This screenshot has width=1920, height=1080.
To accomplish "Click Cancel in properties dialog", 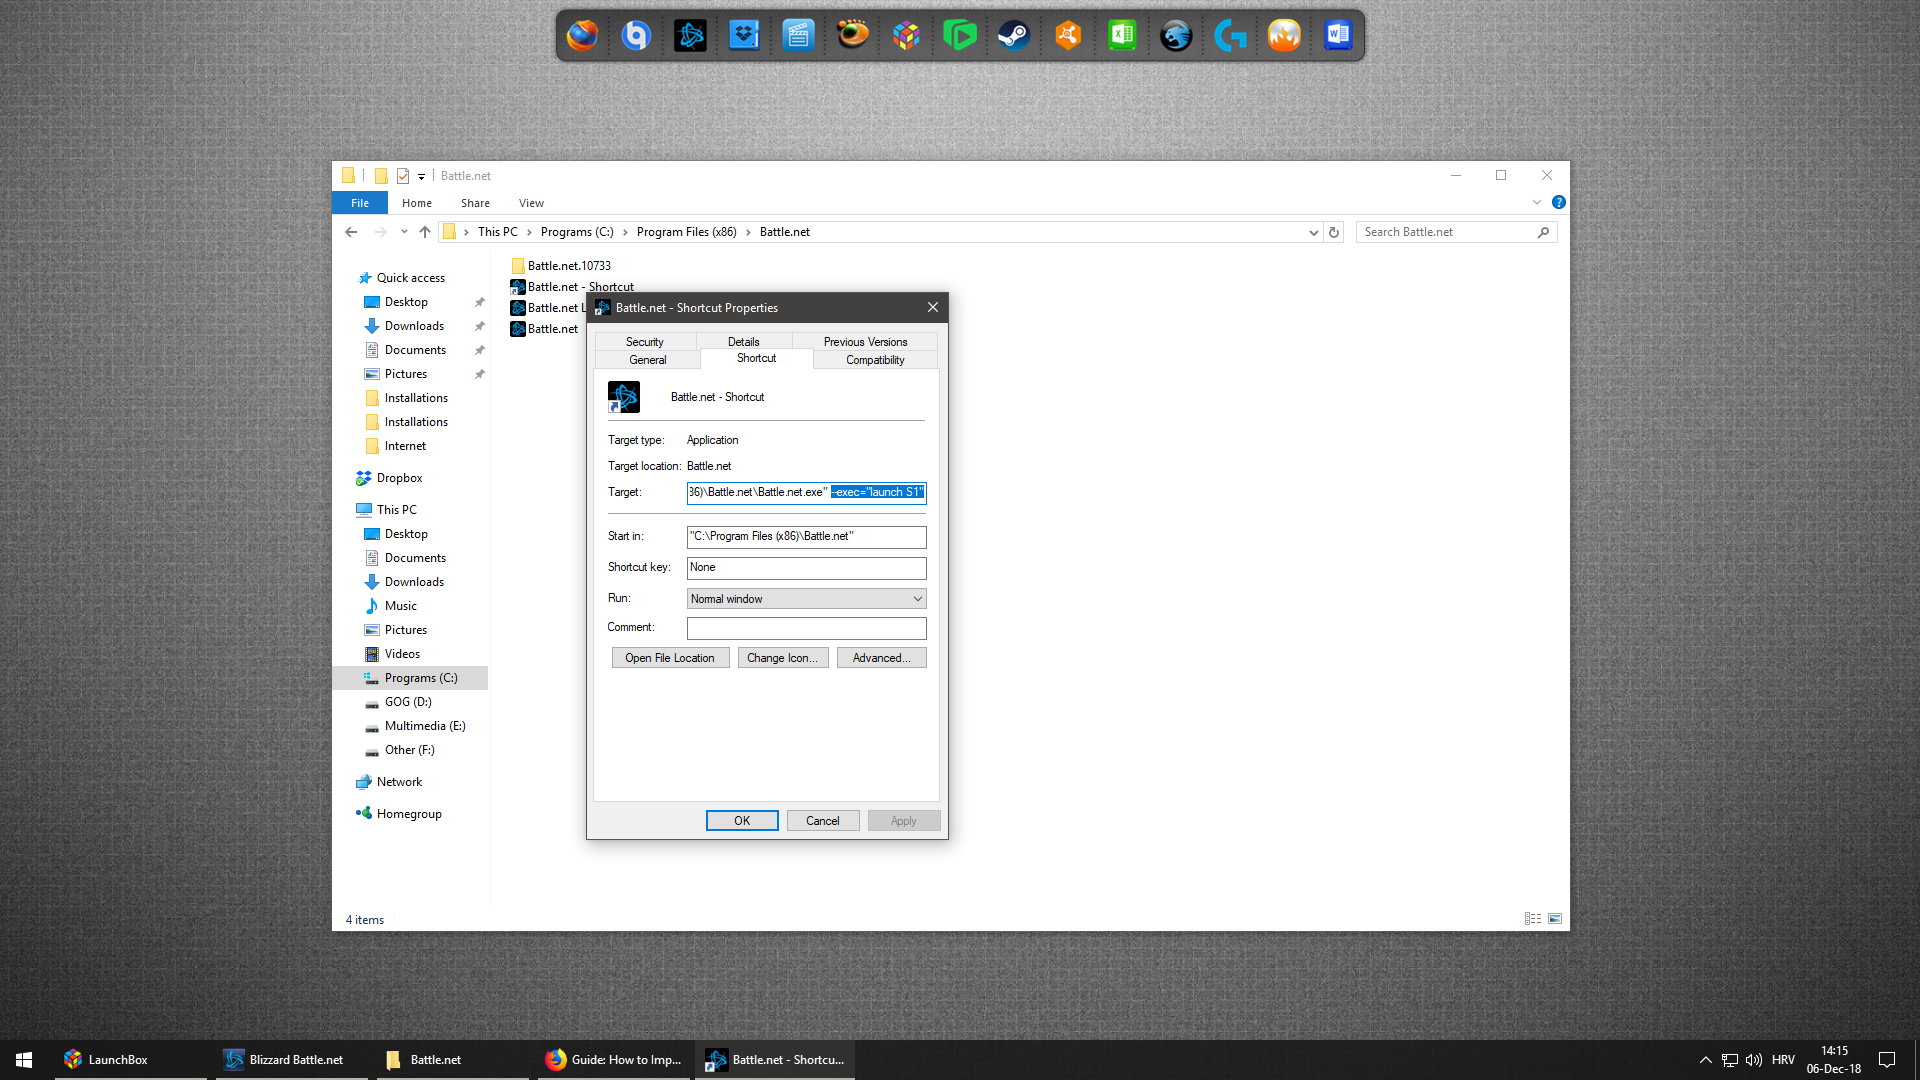I will [823, 821].
